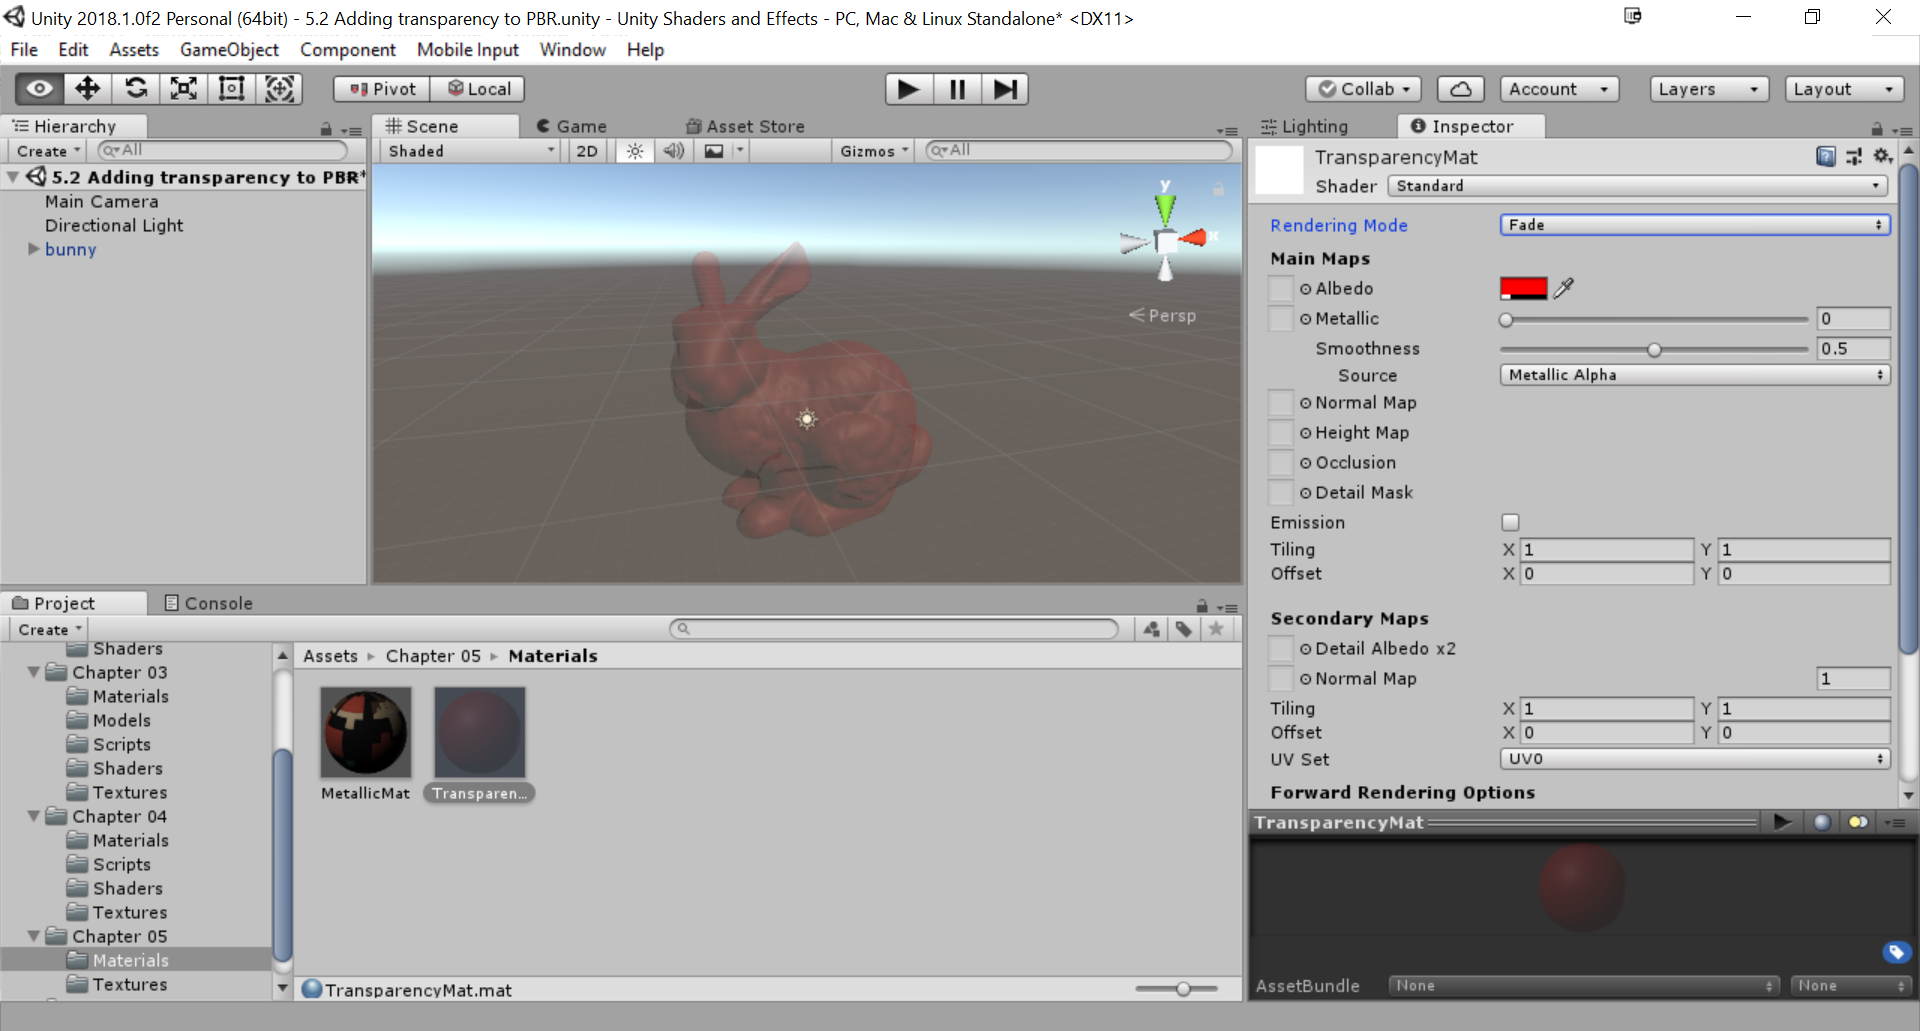Toggle 2D view mode
This screenshot has height=1031, width=1920.
tap(587, 151)
